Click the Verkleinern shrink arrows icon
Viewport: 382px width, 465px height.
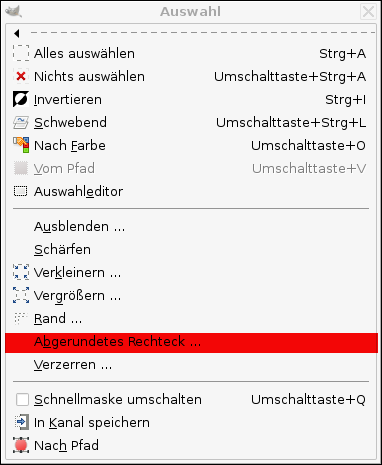click(21, 272)
